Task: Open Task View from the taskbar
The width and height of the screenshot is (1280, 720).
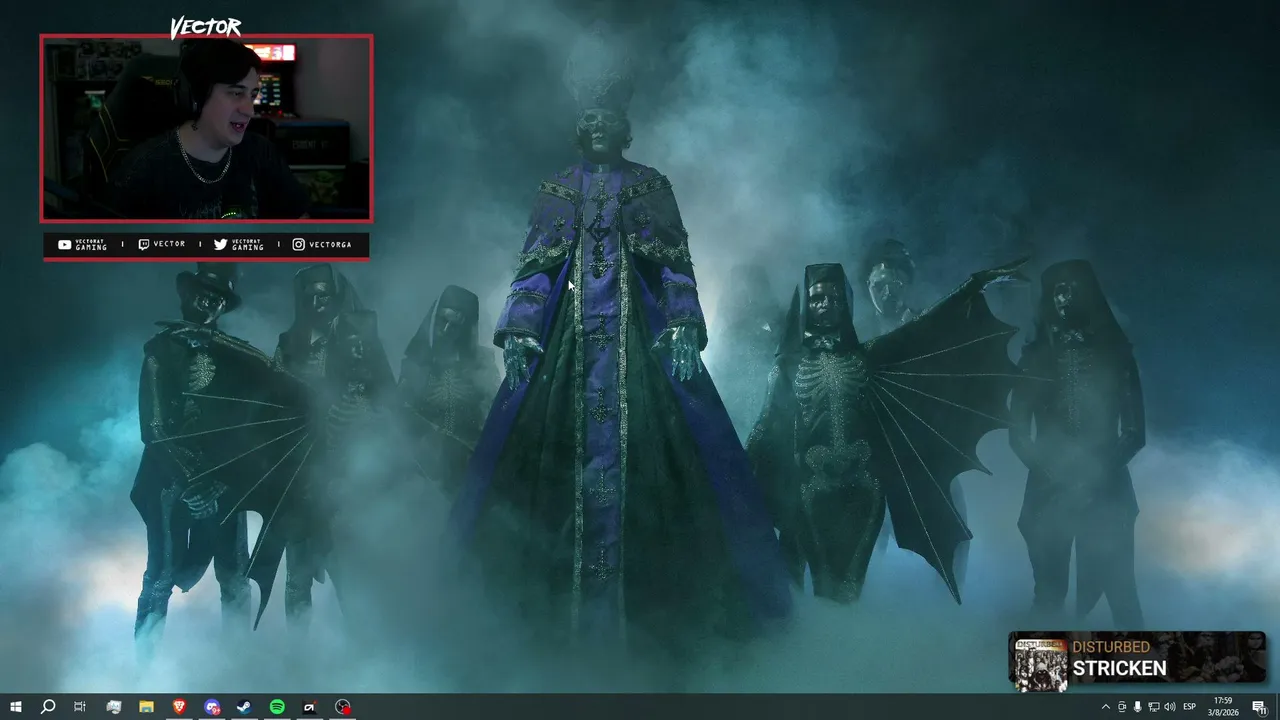Action: [x=80, y=707]
